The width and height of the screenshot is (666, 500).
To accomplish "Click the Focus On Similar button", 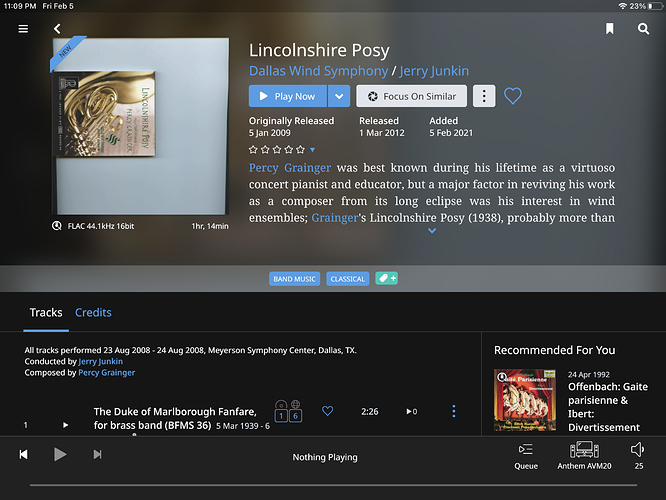I will [411, 96].
